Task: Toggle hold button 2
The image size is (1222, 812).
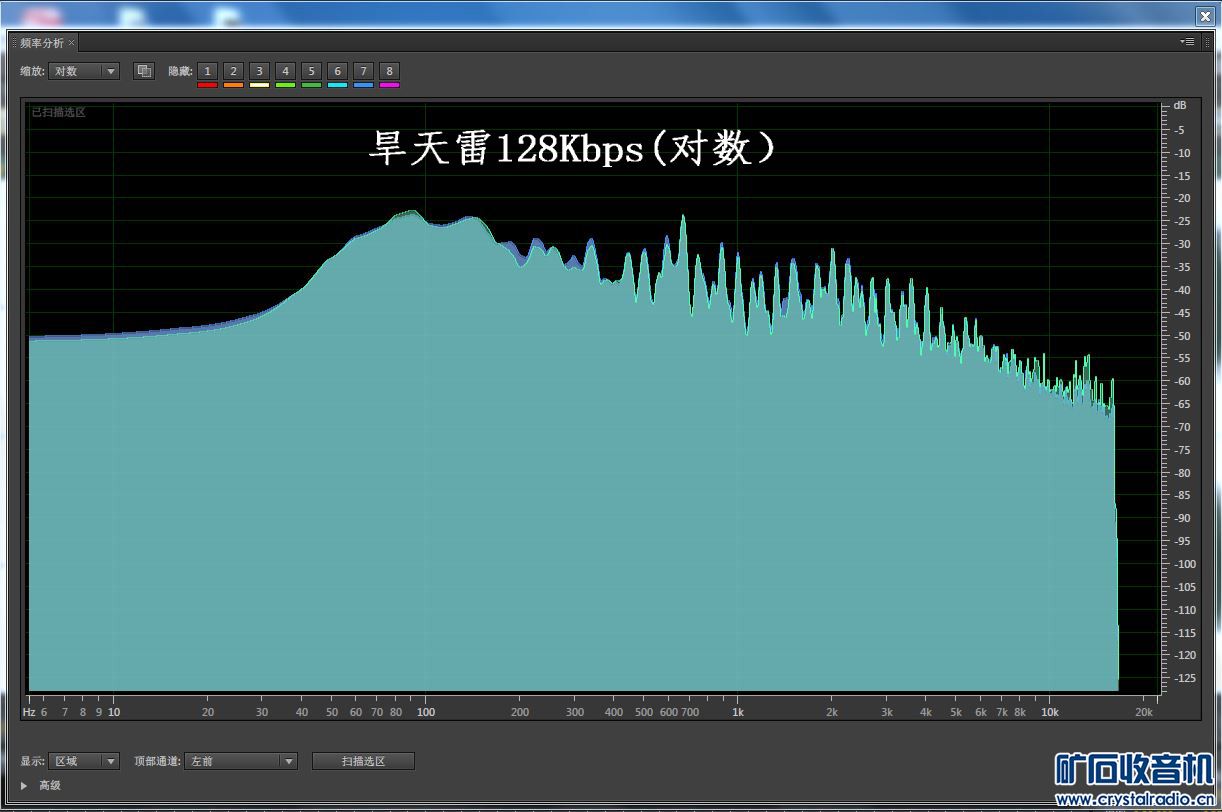Action: point(233,71)
